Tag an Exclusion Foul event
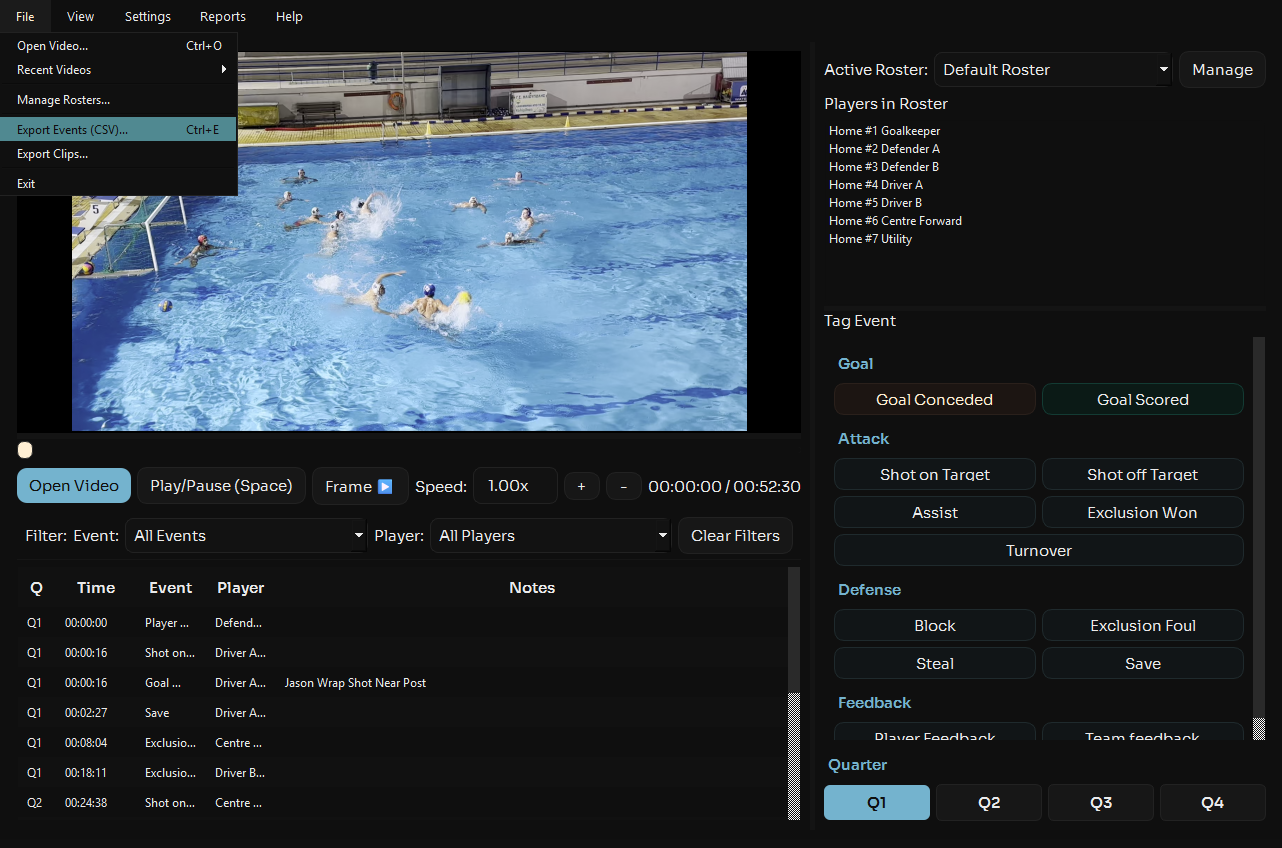 coord(1142,626)
